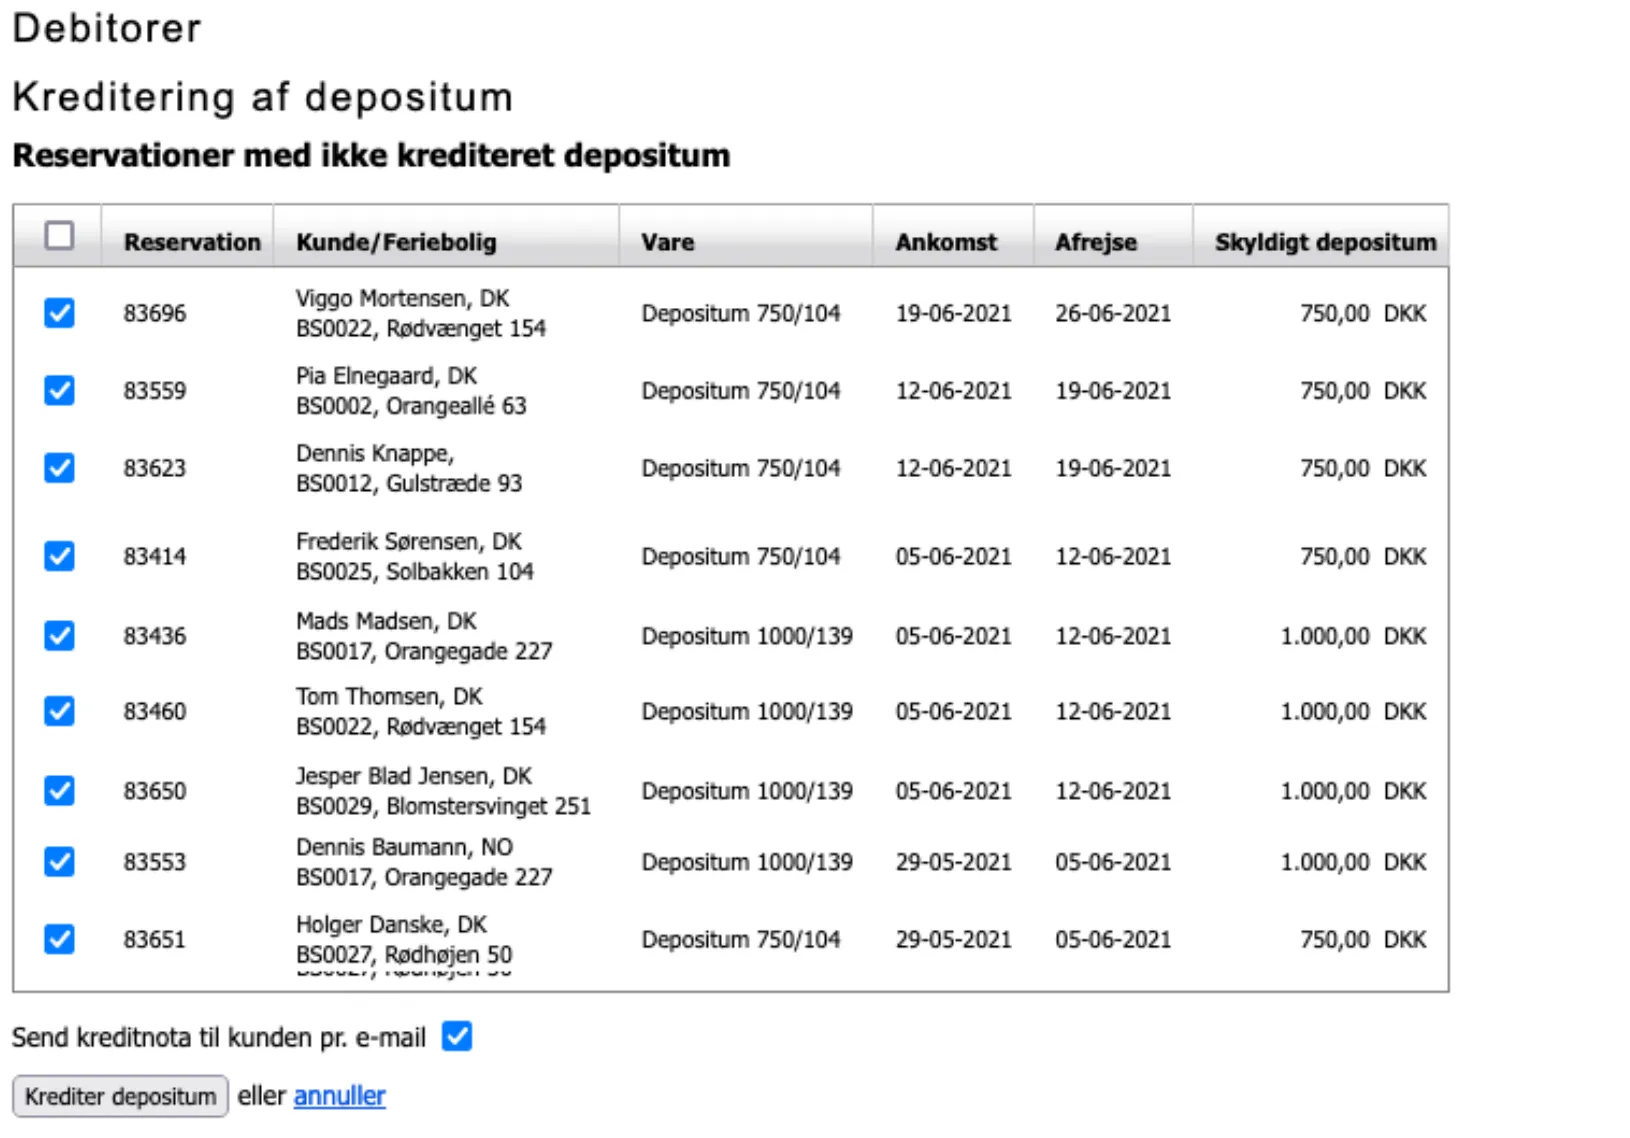Deselect Tom Thomsen reservation 83460
The width and height of the screenshot is (1630, 1138).
(x=60, y=711)
